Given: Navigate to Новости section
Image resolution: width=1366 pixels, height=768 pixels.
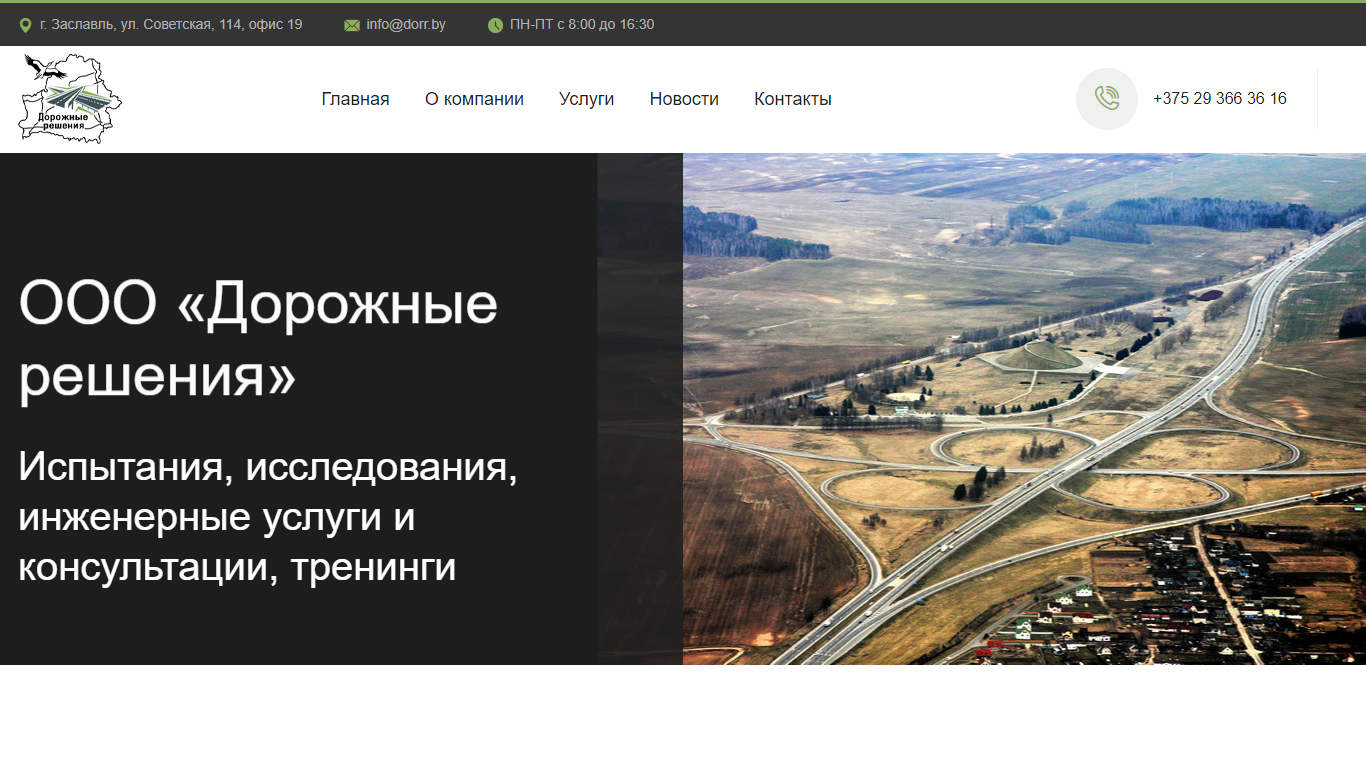Looking at the screenshot, I should click(x=684, y=99).
